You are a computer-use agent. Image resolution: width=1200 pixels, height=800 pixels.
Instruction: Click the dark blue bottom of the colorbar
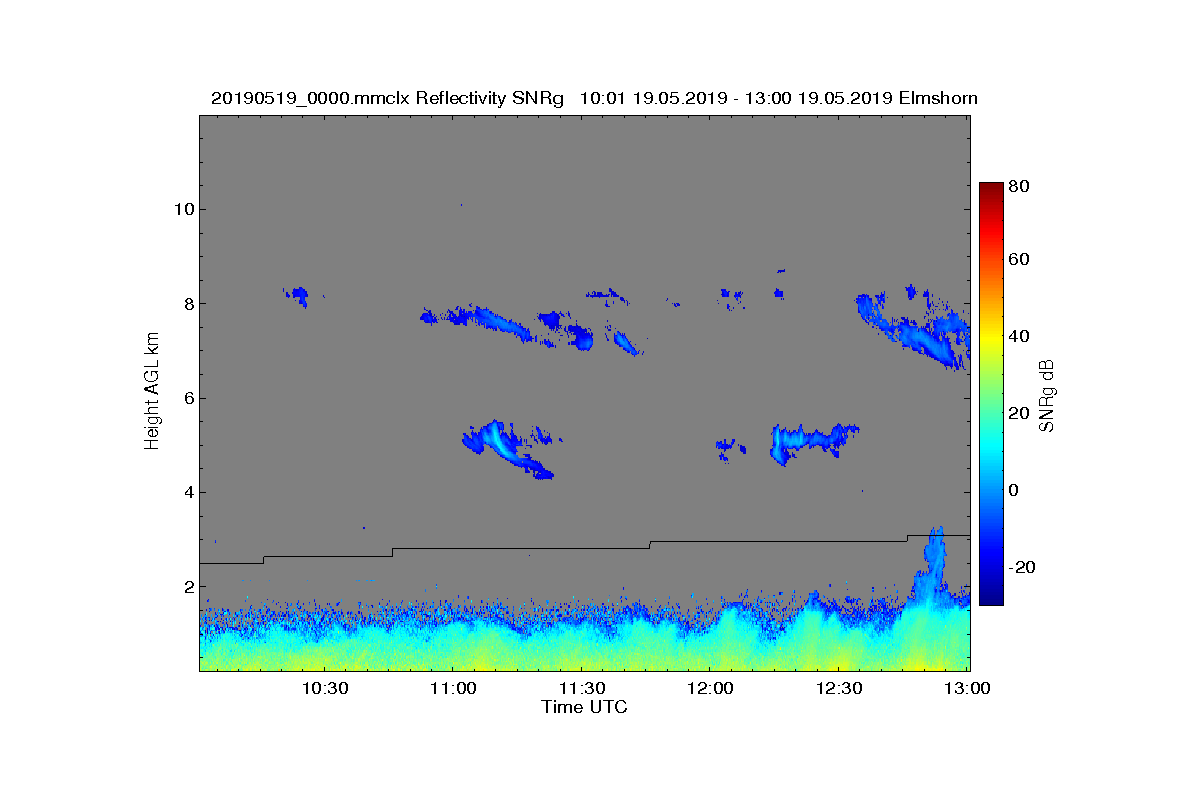tap(990, 598)
